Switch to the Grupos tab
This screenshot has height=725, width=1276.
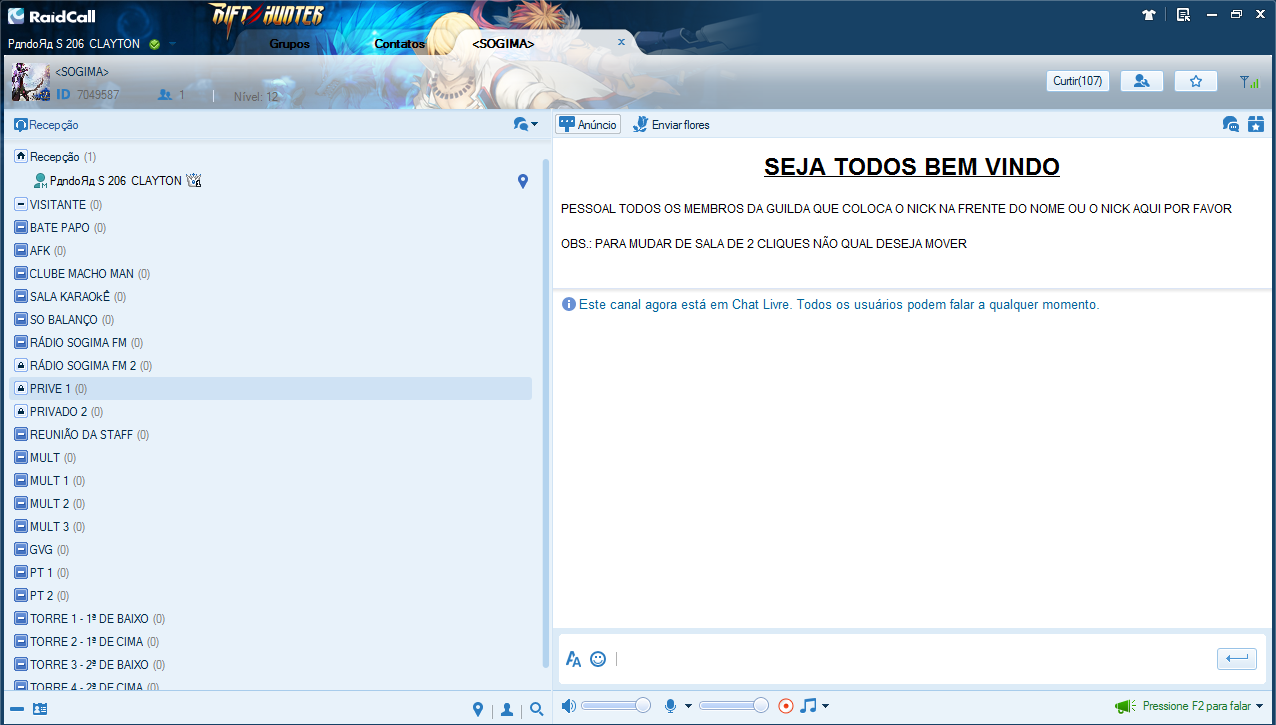(x=289, y=44)
